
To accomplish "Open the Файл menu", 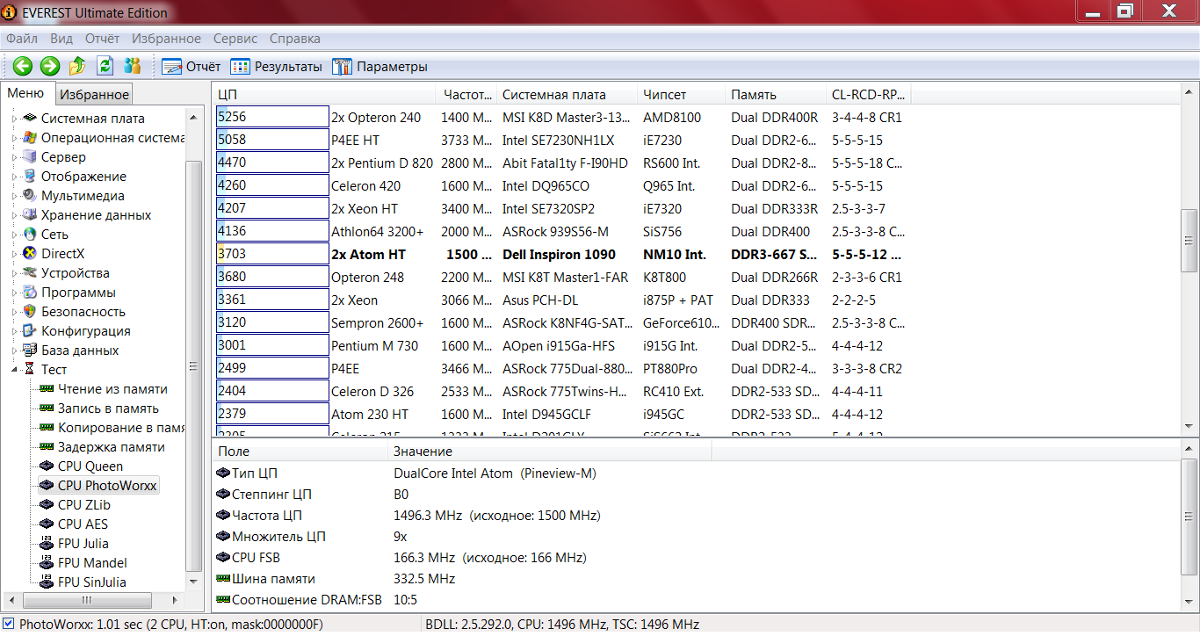I will tap(22, 38).
